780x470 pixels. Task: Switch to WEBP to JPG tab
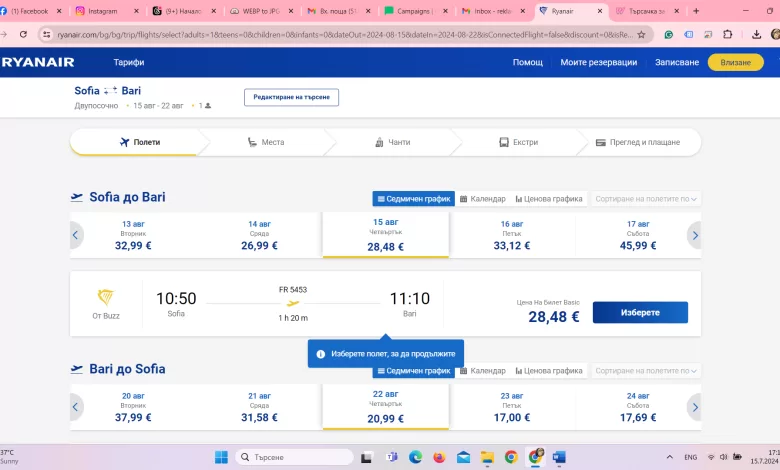coord(261,11)
